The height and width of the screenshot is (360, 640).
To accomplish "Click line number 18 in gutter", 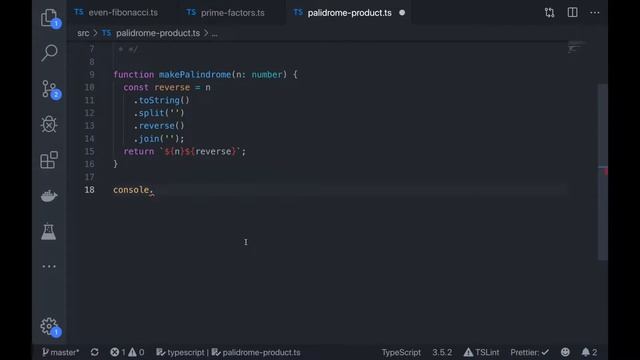I will (89, 190).
